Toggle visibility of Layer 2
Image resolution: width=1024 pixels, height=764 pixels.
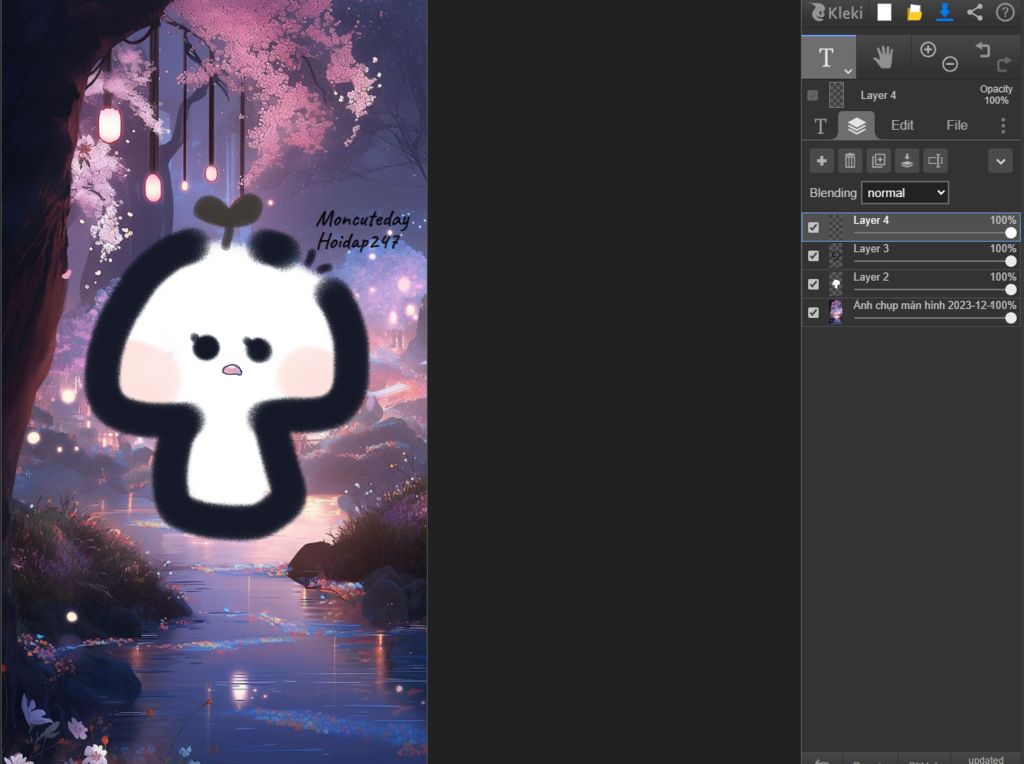coord(813,284)
